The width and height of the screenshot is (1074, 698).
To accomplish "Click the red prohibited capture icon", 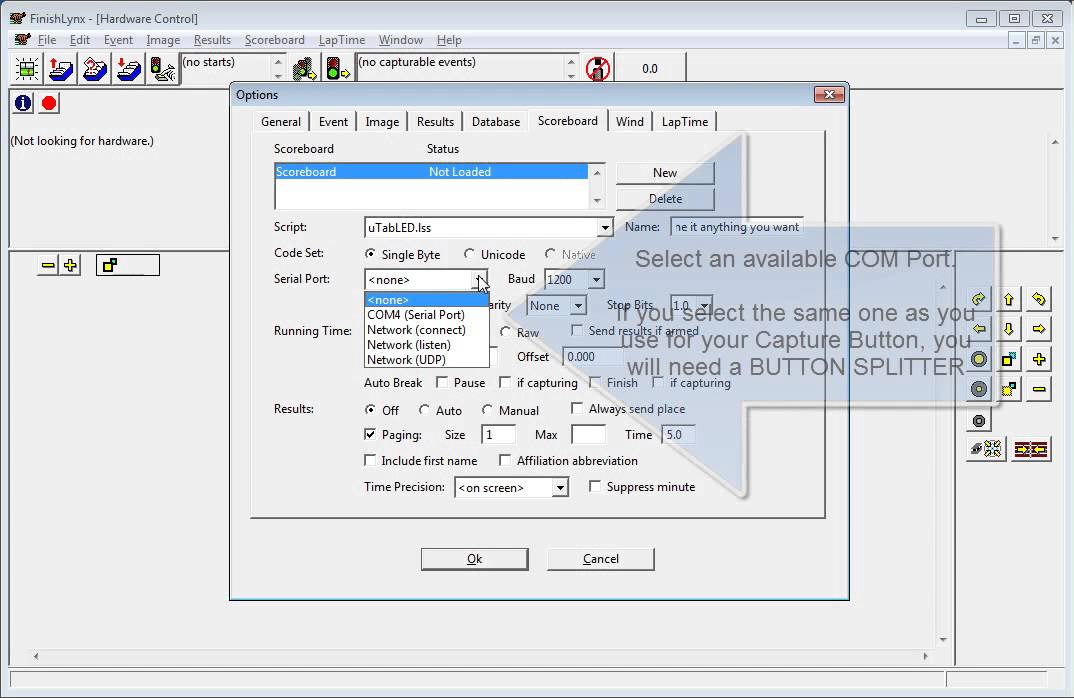I will click(598, 68).
